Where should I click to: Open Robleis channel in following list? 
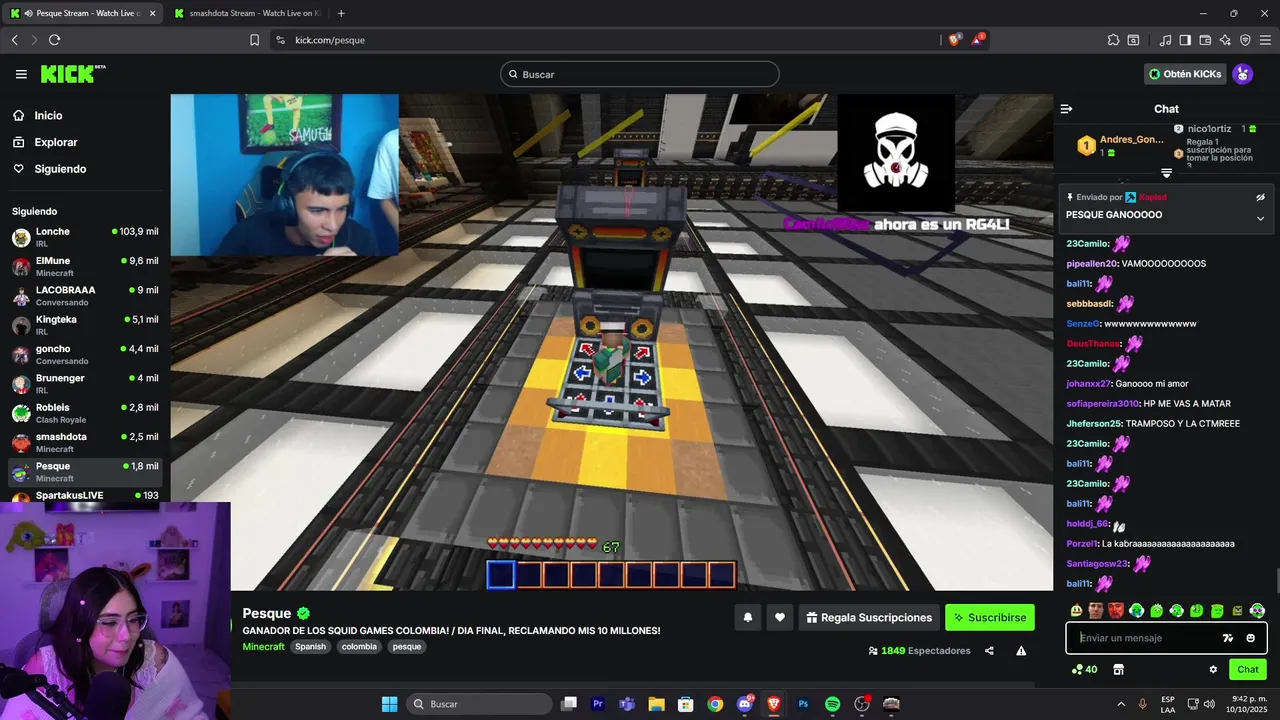pyautogui.click(x=84, y=413)
